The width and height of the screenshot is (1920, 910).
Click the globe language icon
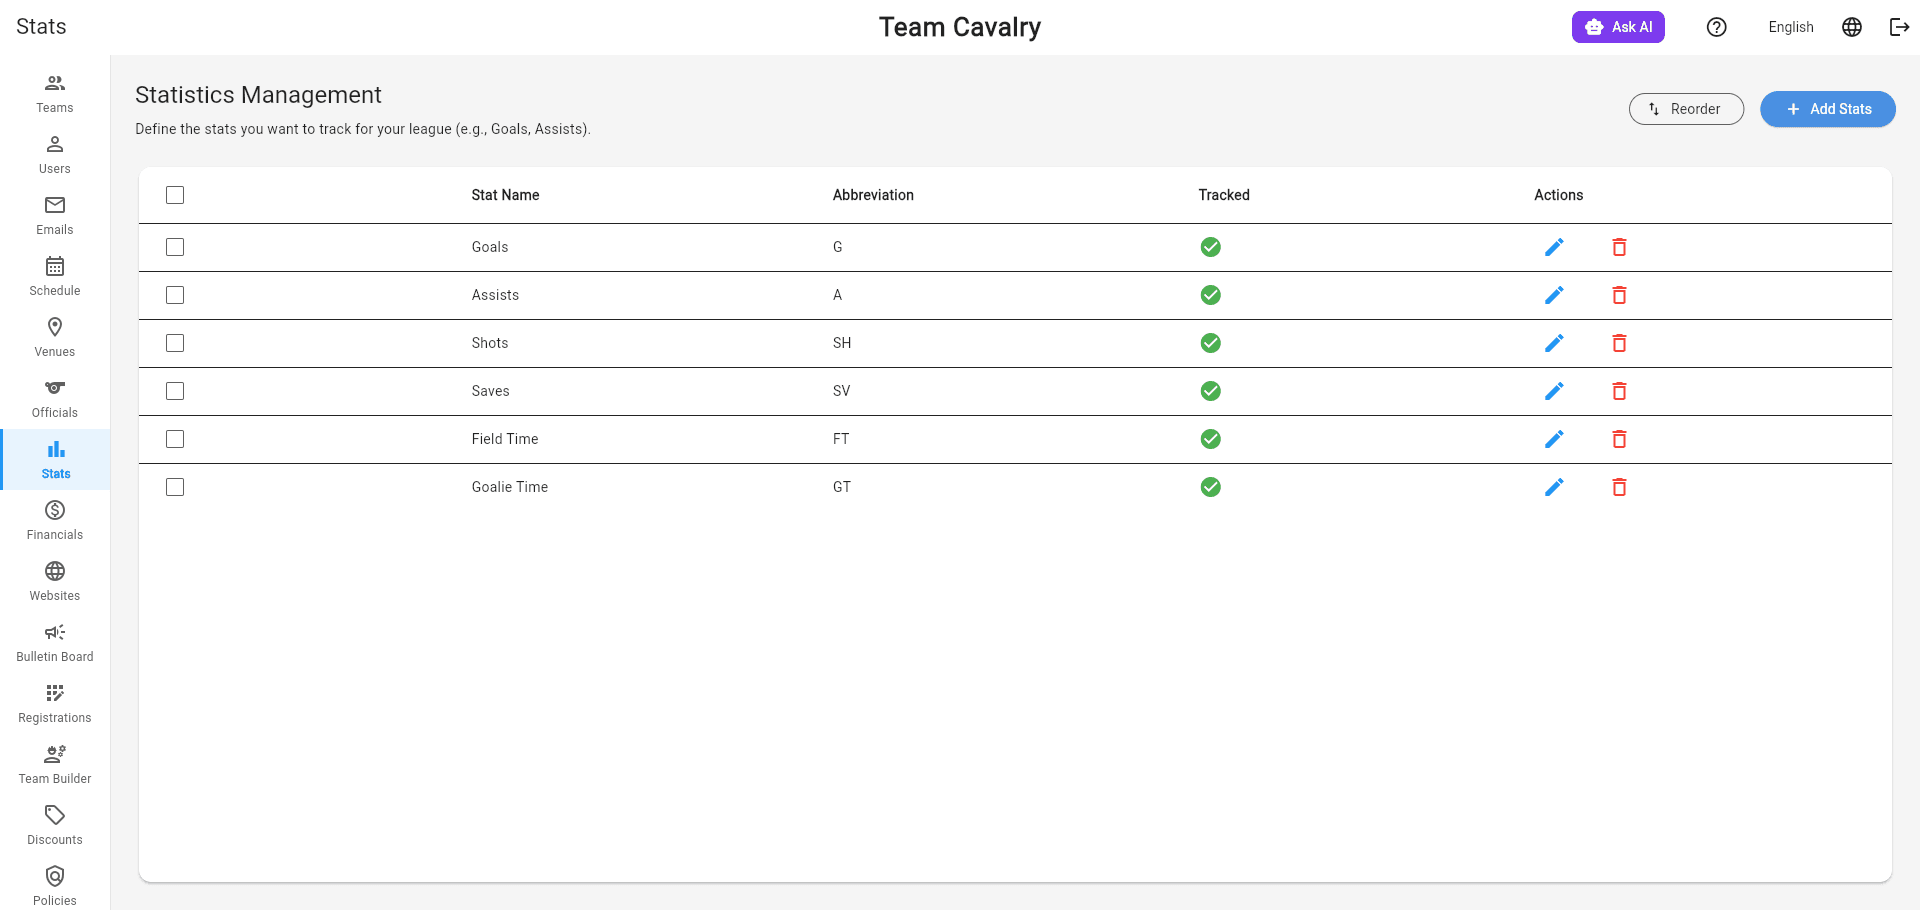(1852, 27)
